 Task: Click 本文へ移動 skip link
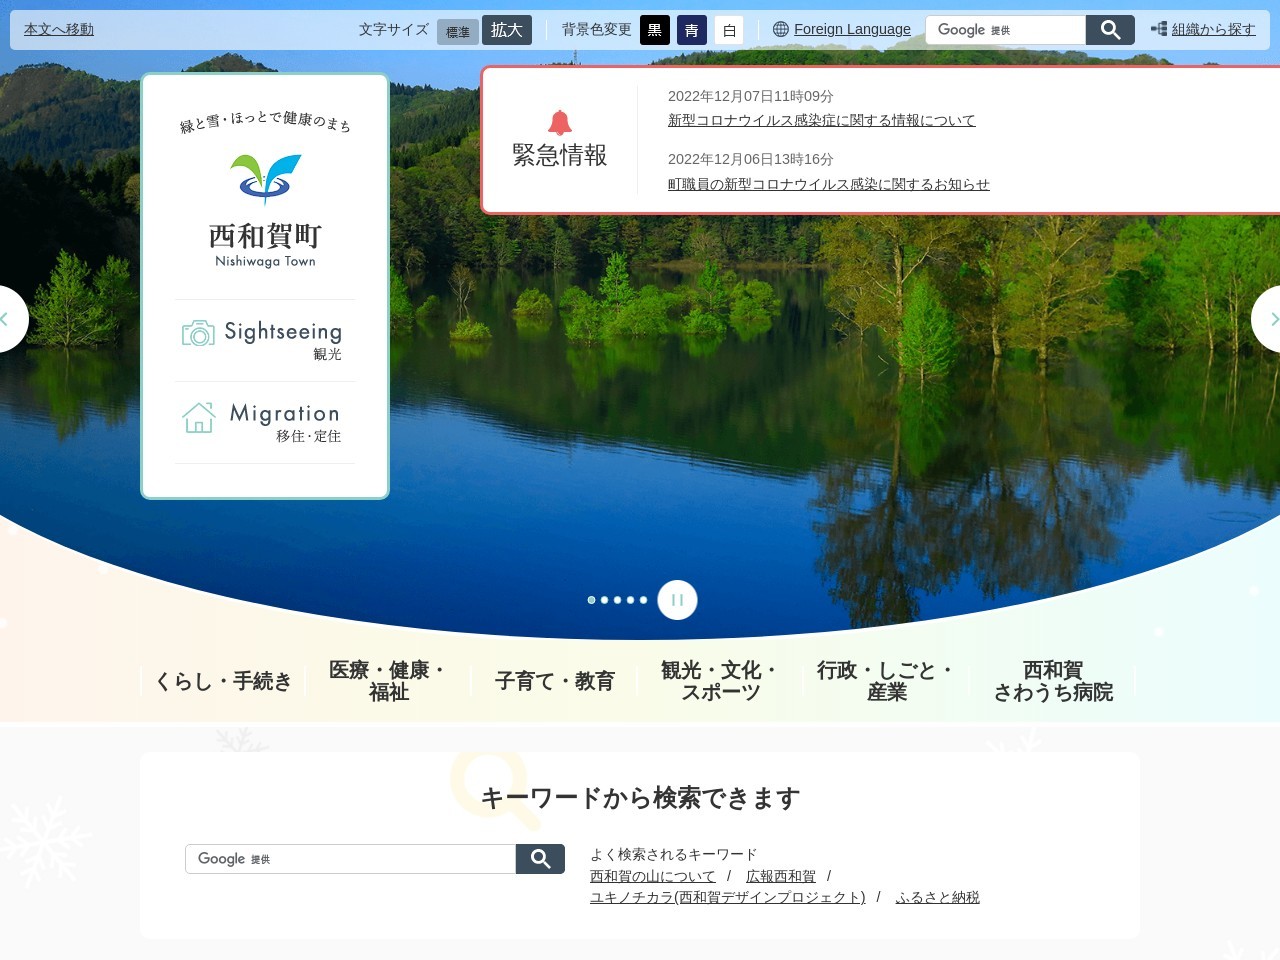(59, 29)
